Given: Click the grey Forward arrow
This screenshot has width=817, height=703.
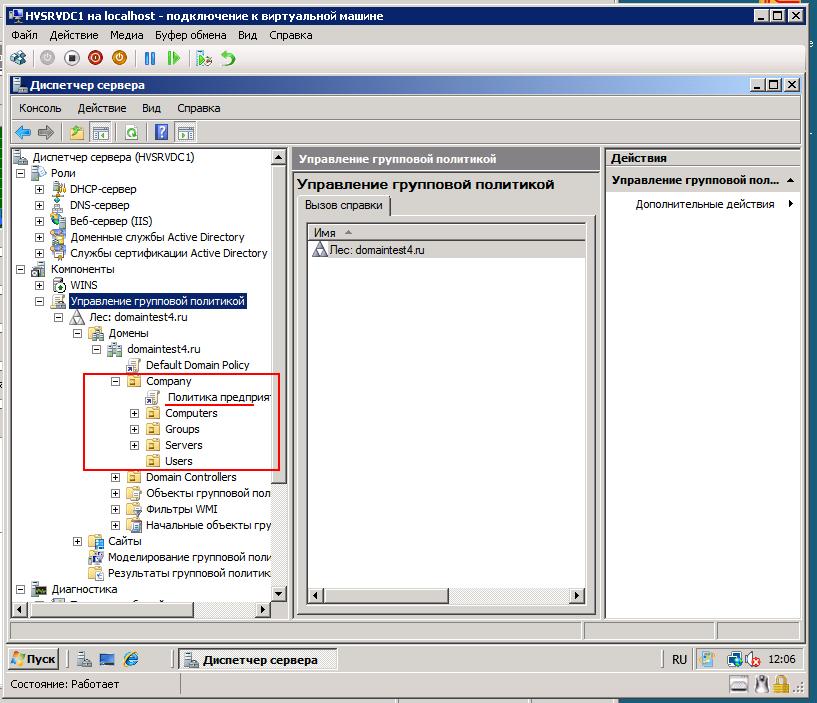Looking at the screenshot, I should 46,132.
